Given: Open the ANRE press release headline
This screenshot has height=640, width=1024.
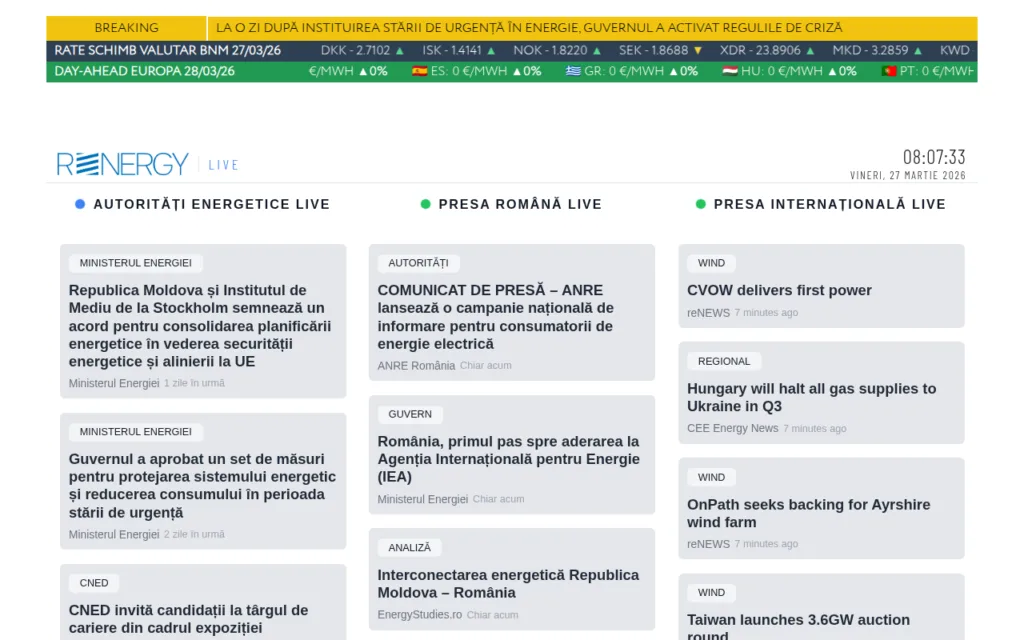Looking at the screenshot, I should pos(495,317).
